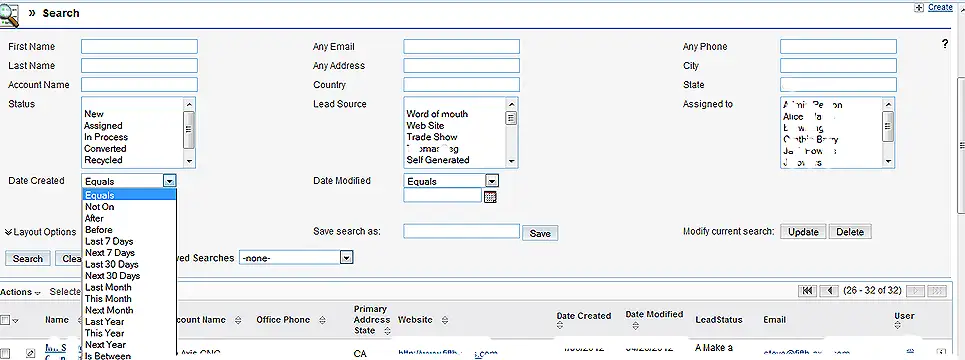Go to the next page of results

point(915,290)
